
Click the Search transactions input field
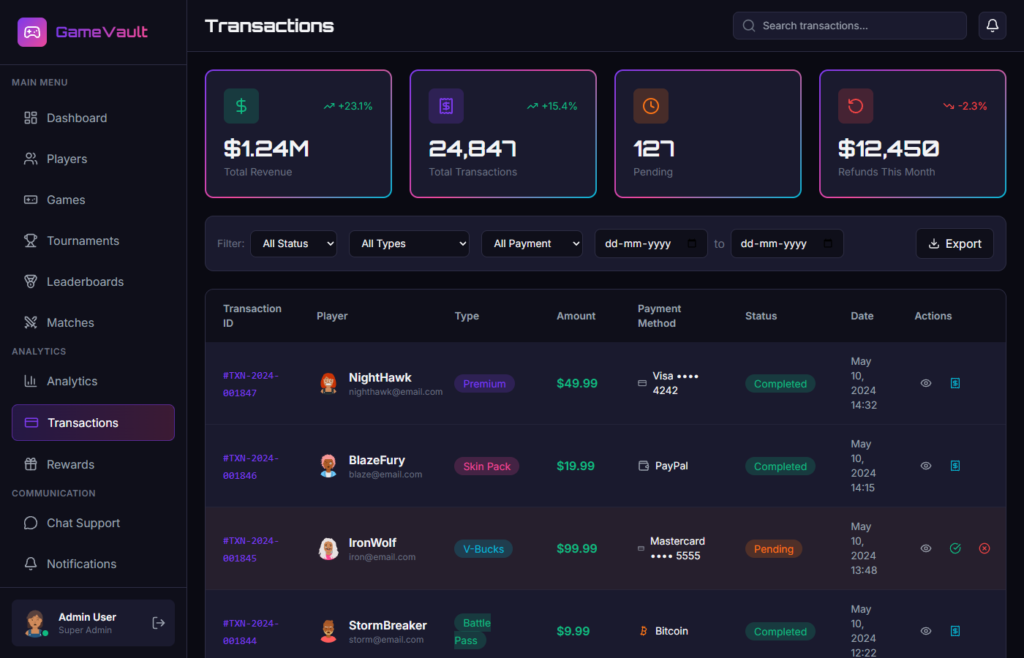coord(850,25)
